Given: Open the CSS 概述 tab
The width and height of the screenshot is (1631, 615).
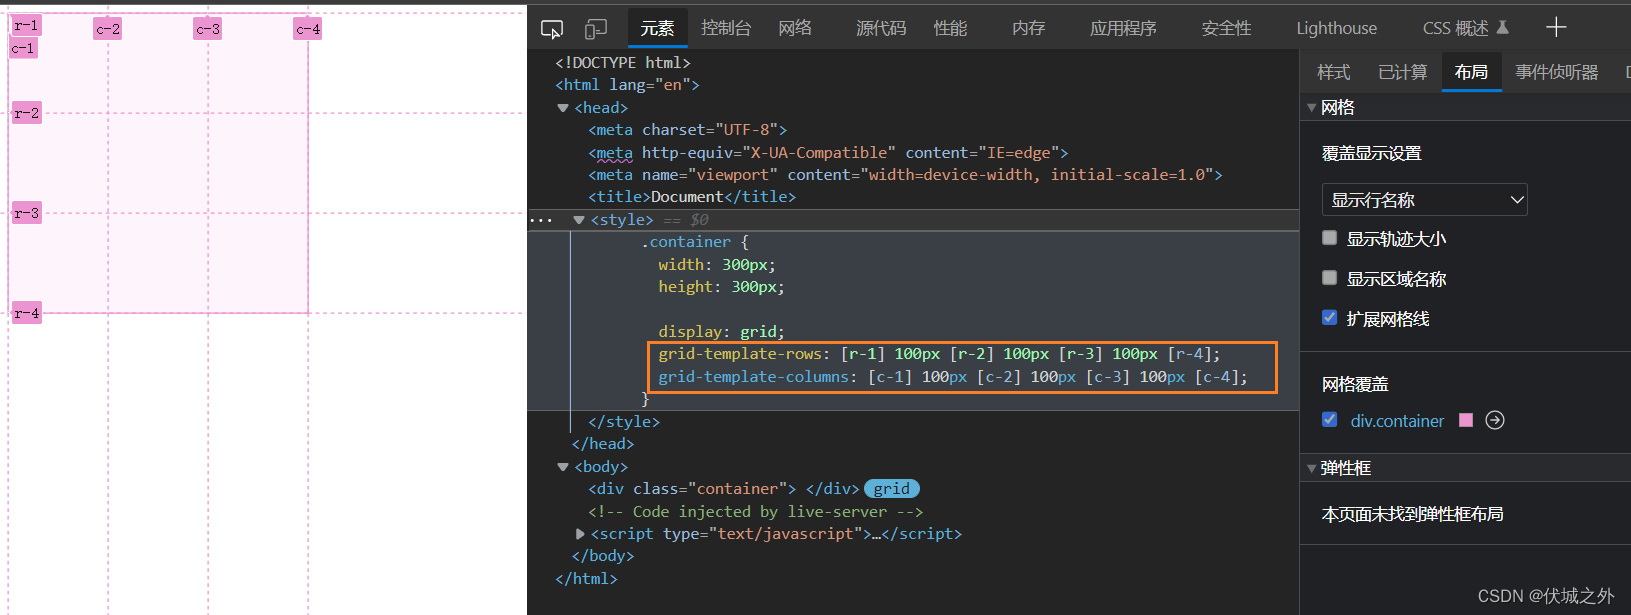Looking at the screenshot, I should [1455, 28].
